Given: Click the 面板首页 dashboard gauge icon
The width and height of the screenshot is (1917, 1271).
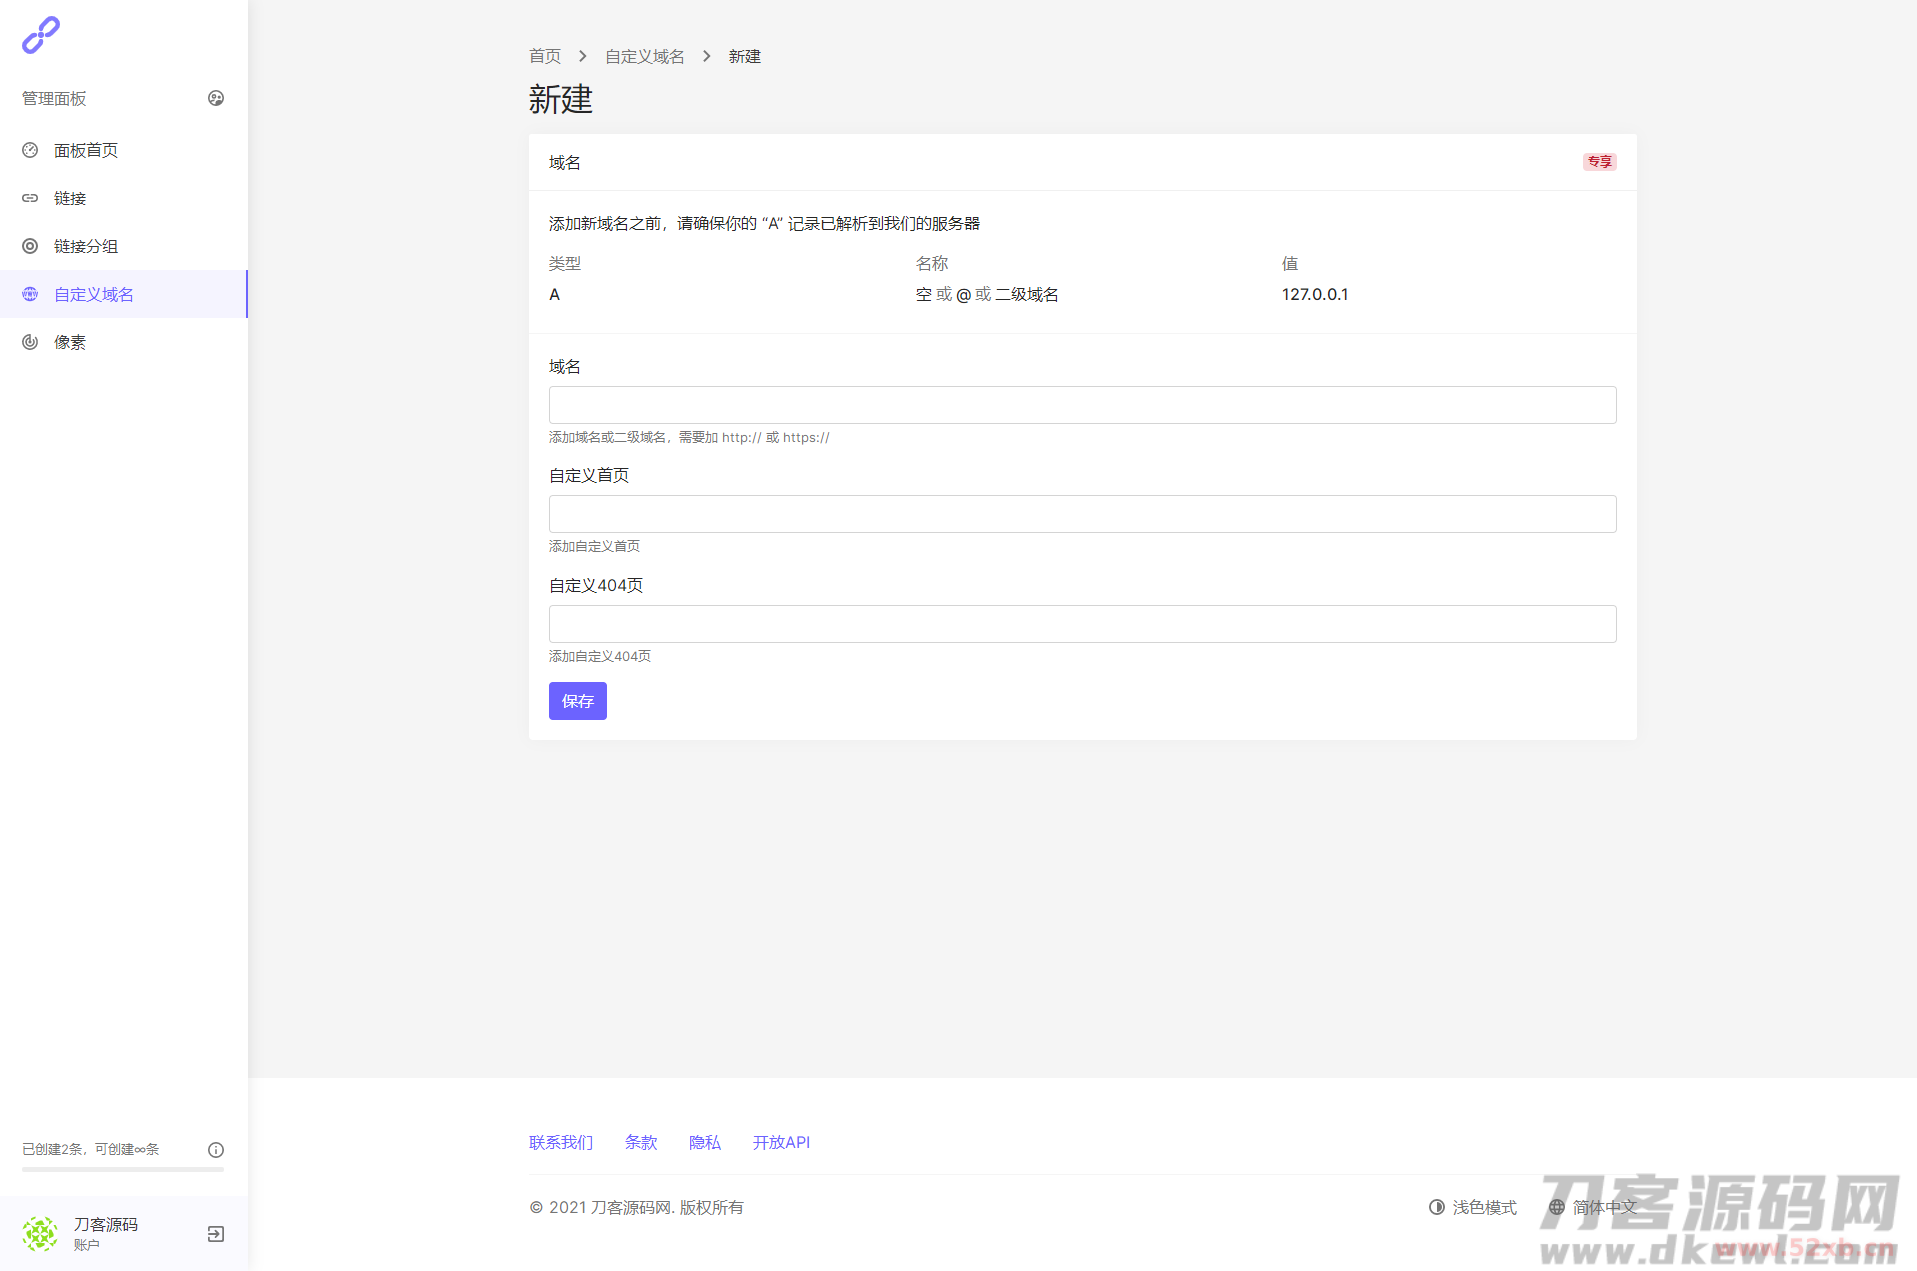Looking at the screenshot, I should tap(30, 150).
